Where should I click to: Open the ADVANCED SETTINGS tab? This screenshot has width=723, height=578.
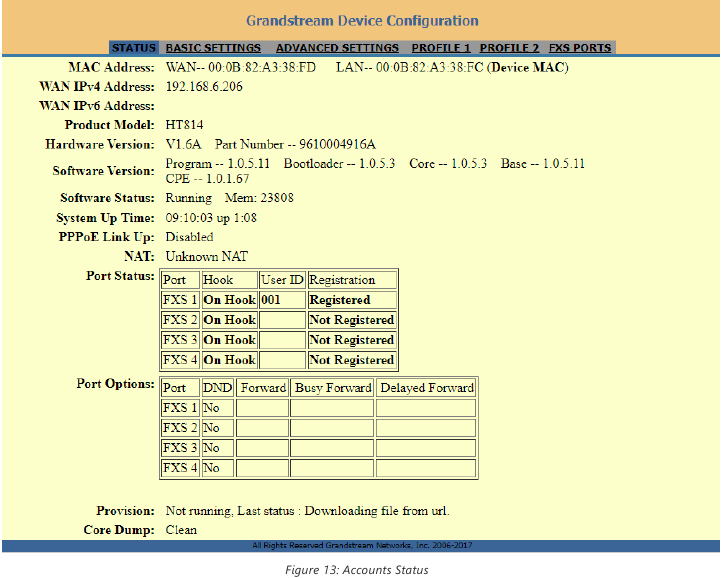[x=337, y=48]
